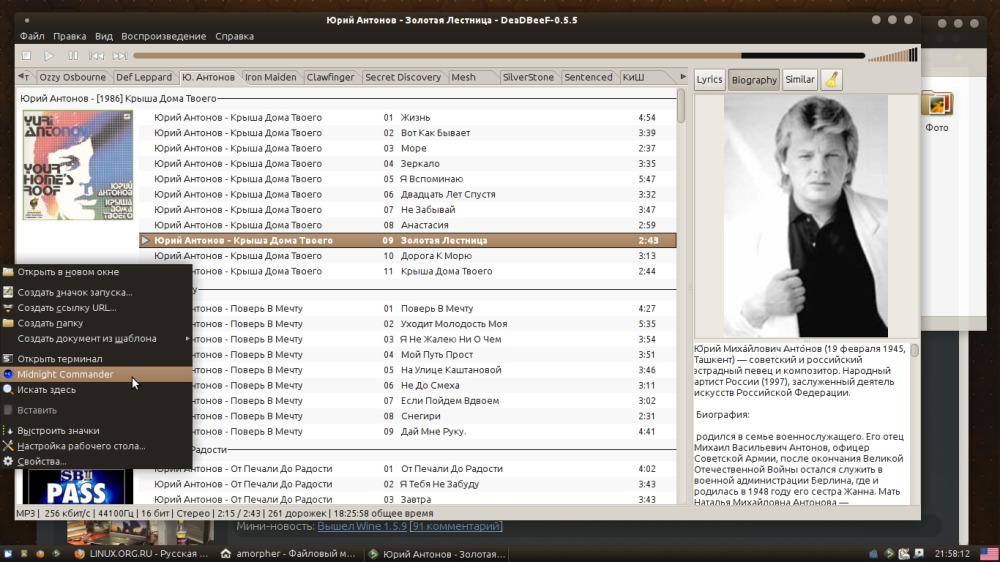Viewport: 1000px width, 562px height.
Task: Select track 02 Я Тебя Не Забуду
Action: click(x=407, y=484)
